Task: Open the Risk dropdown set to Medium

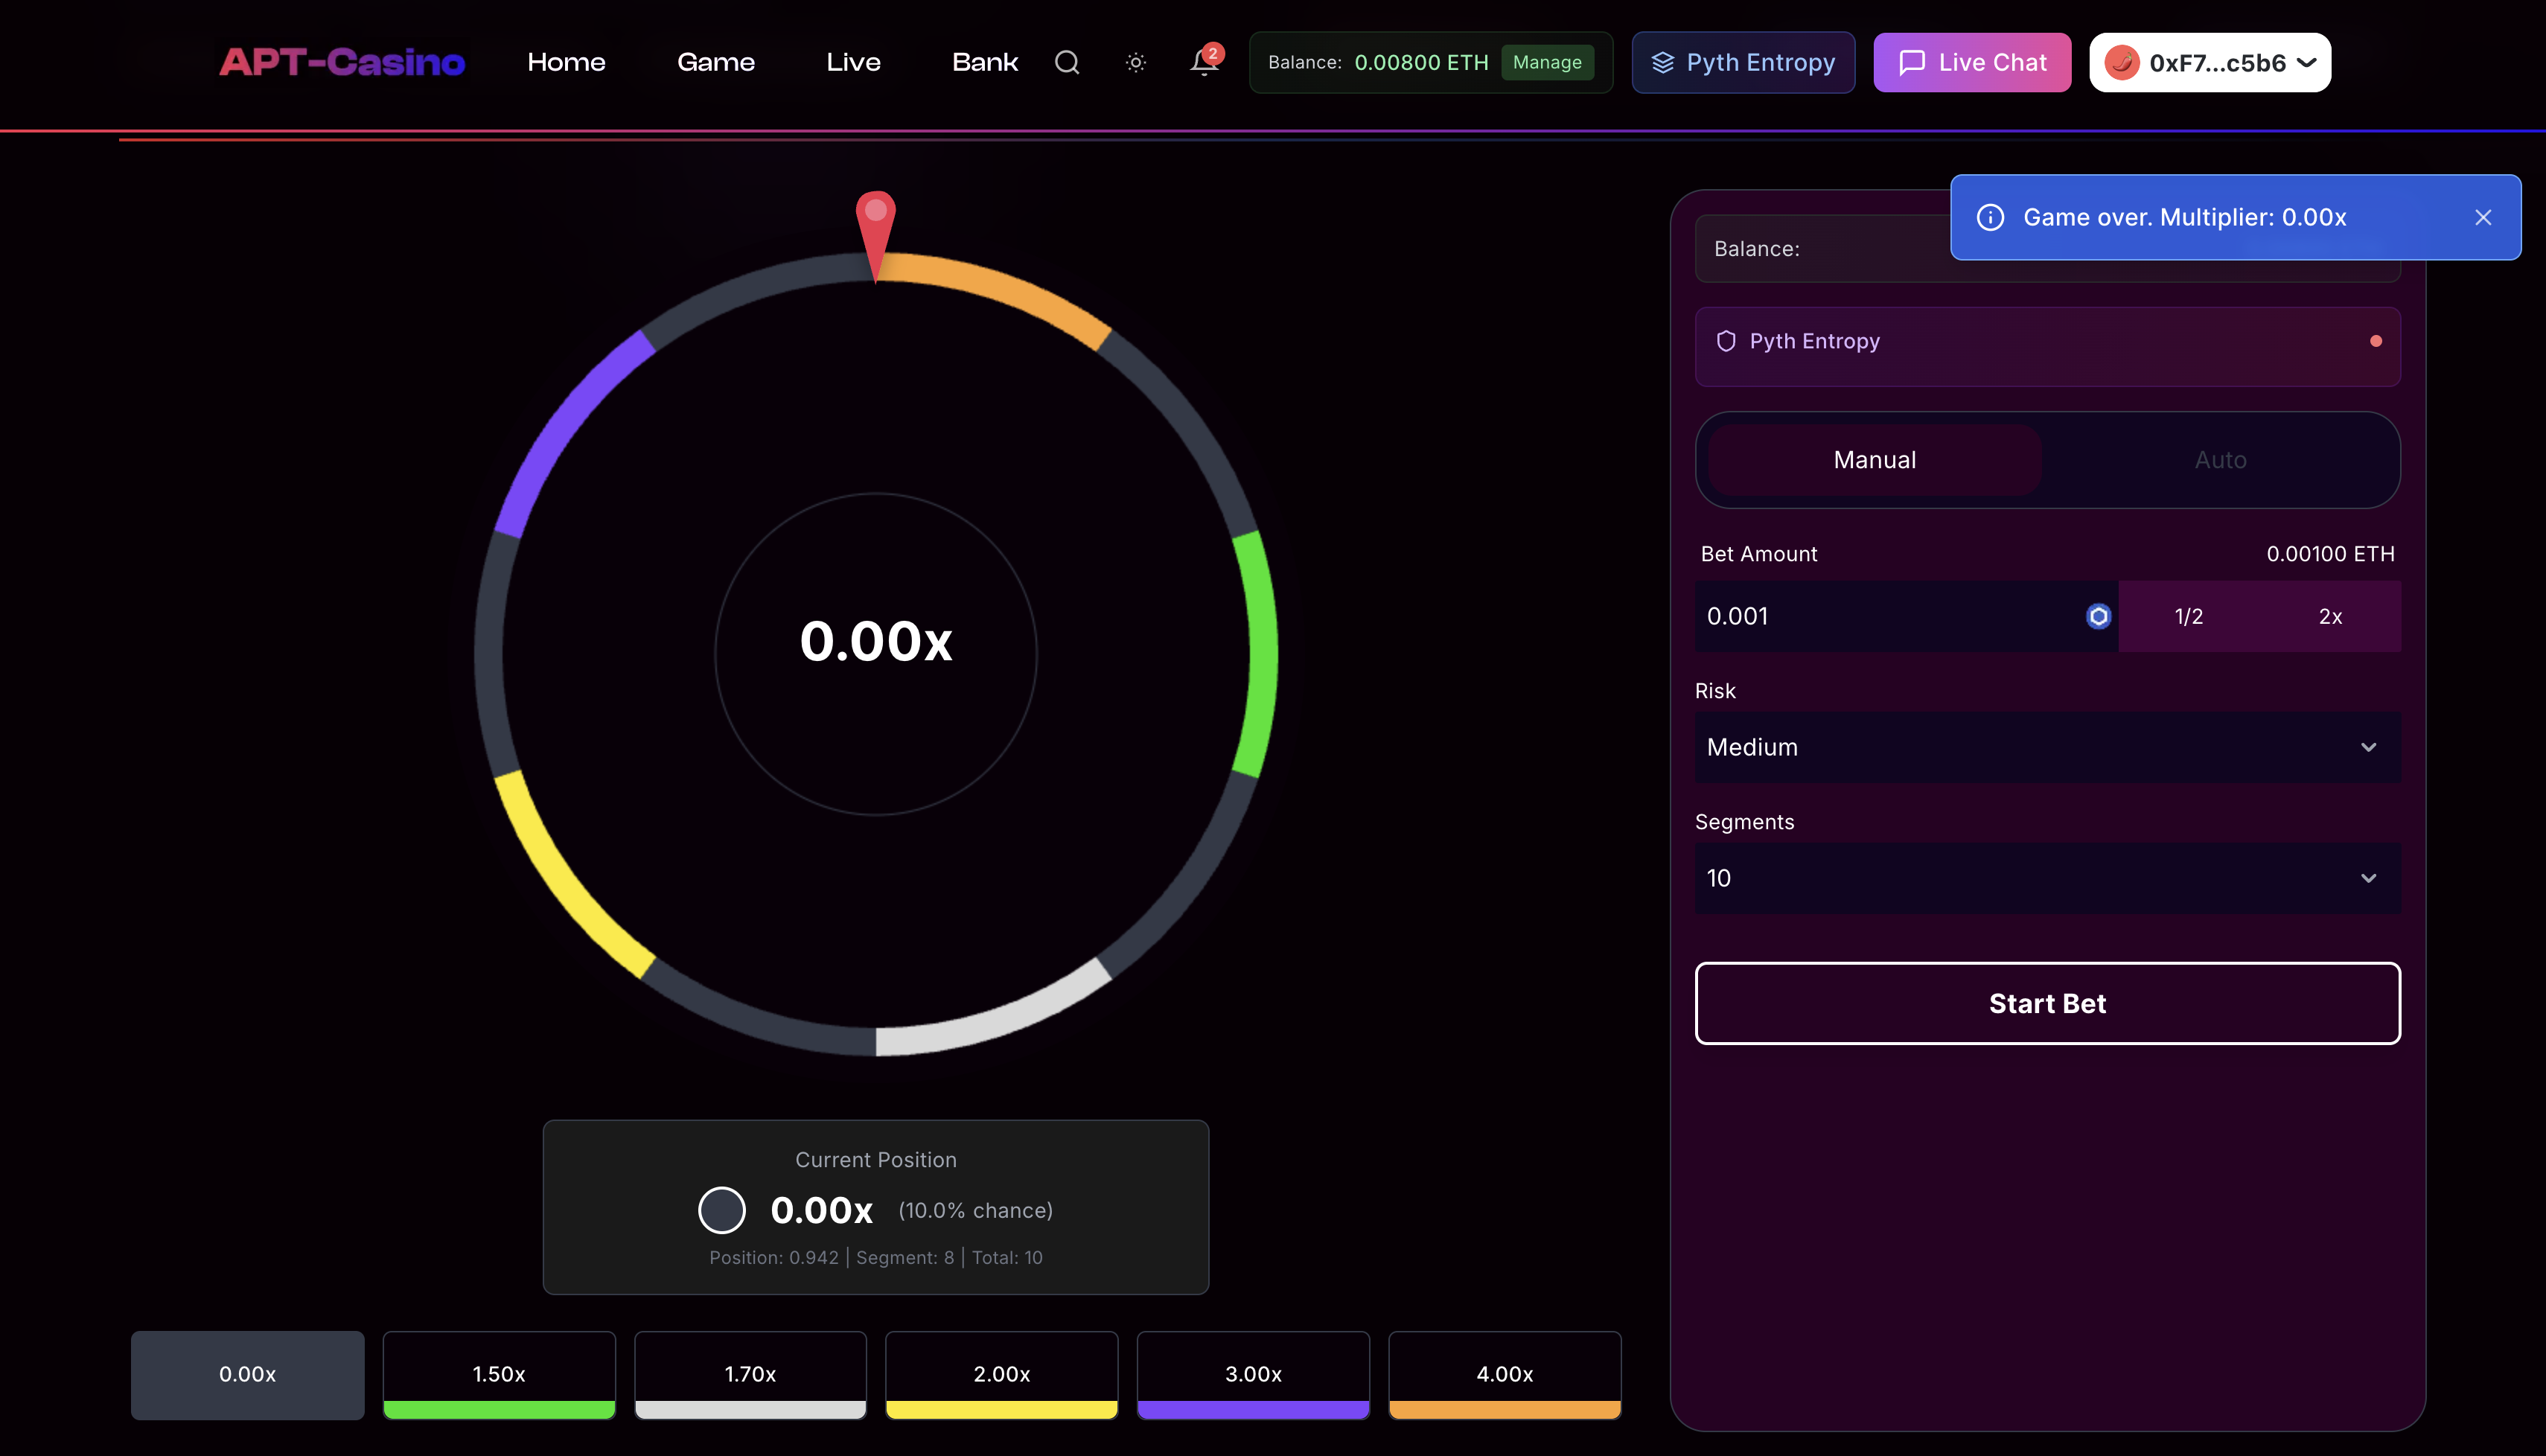Action: pyautogui.click(x=2047, y=747)
